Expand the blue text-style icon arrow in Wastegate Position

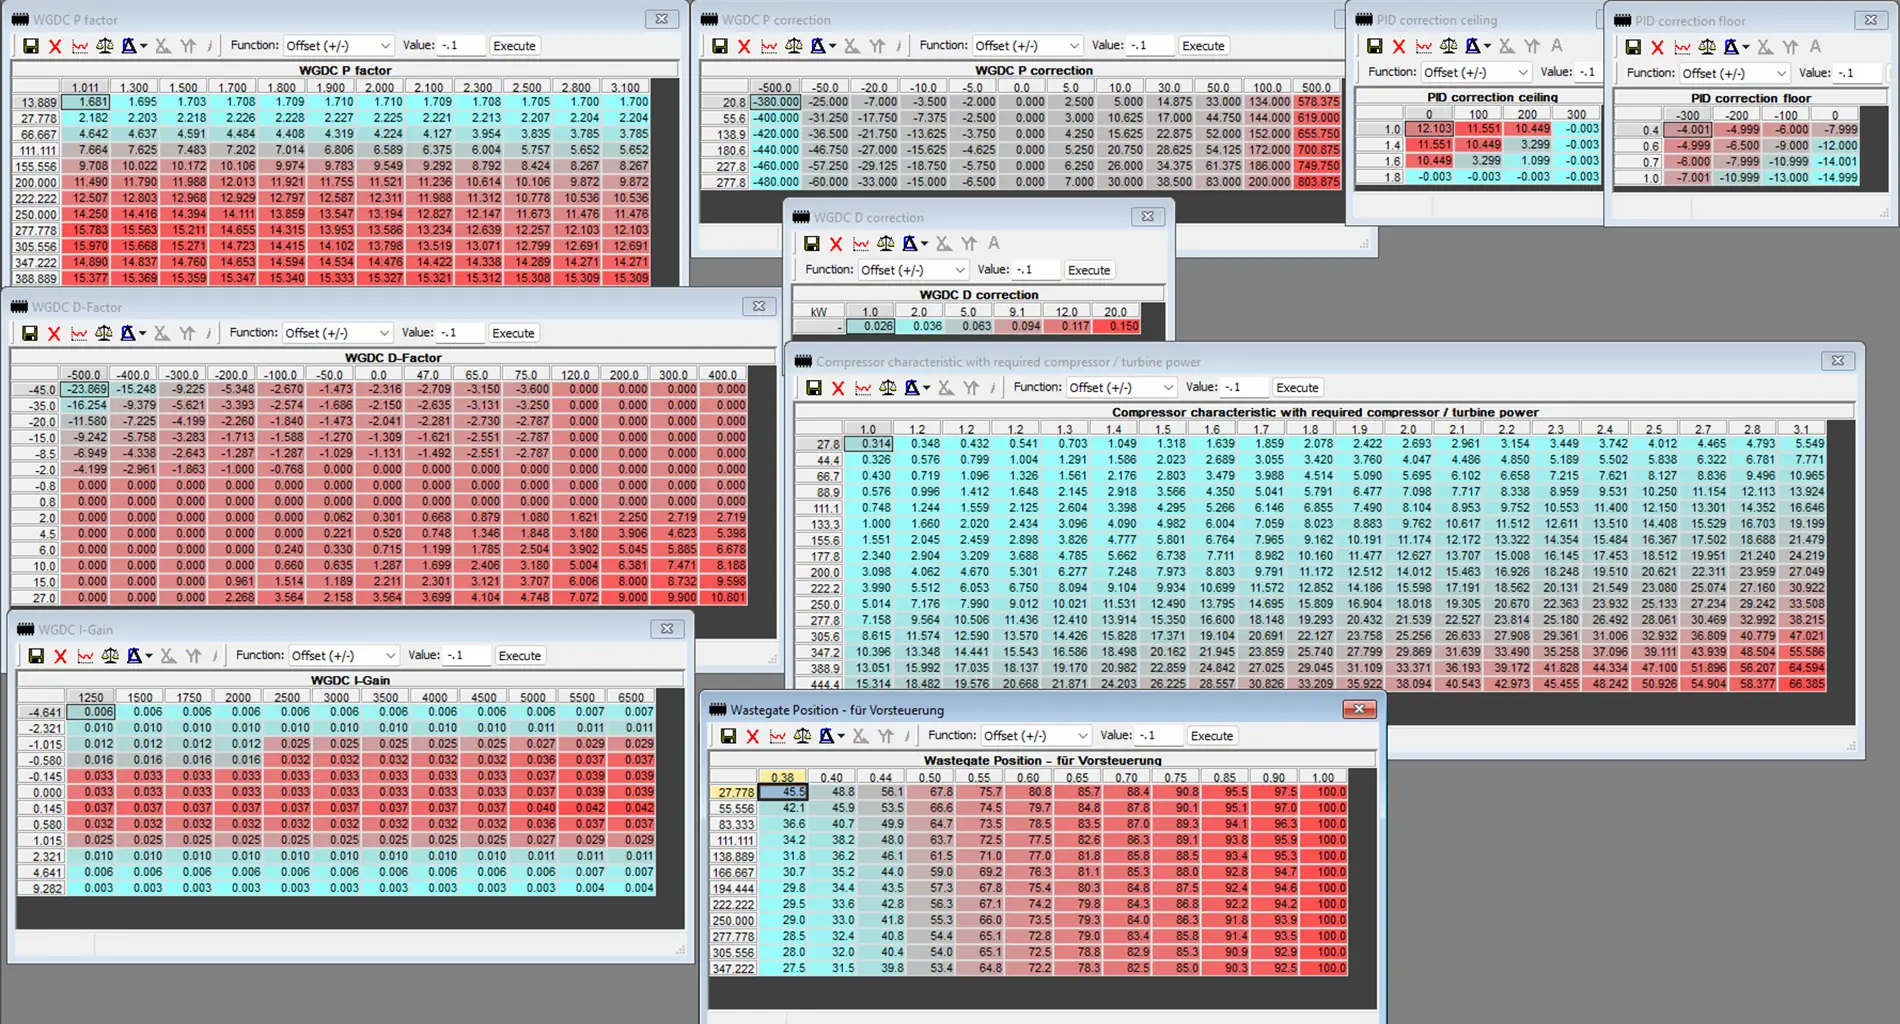[842, 737]
